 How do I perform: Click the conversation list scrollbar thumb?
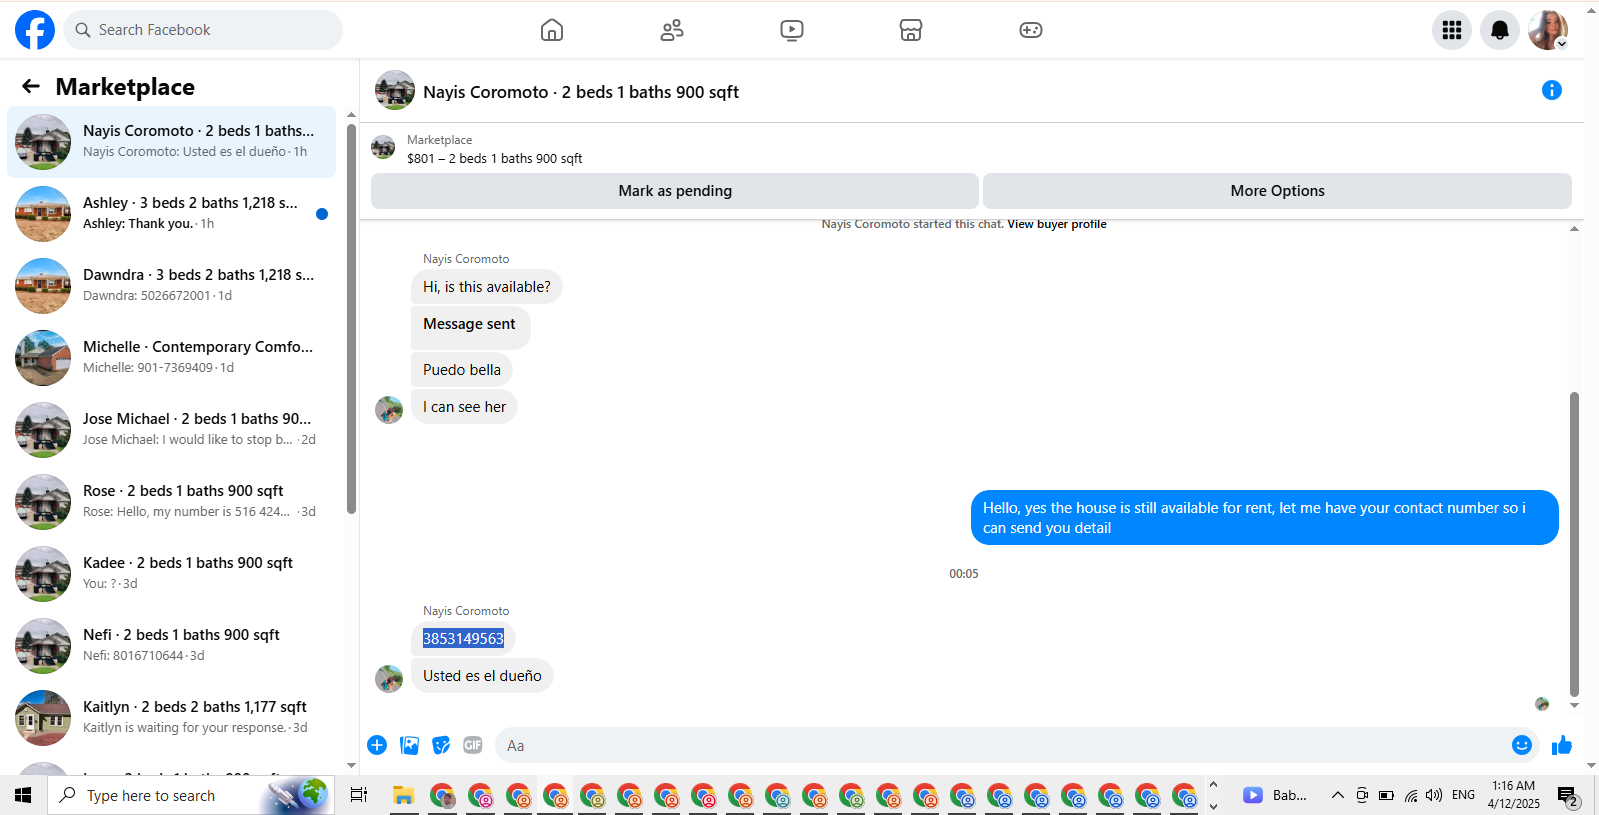[x=351, y=318]
